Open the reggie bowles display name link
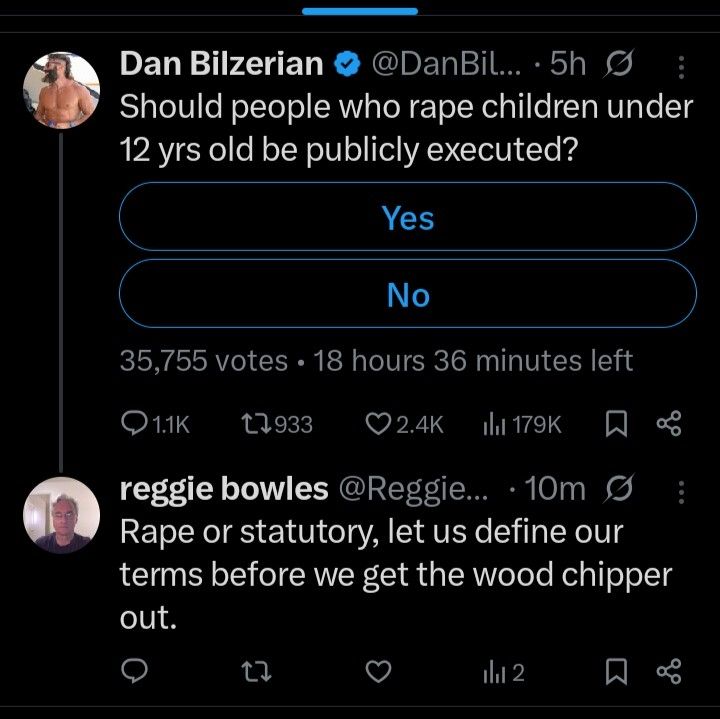Image resolution: width=720 pixels, height=719 pixels. point(223,488)
